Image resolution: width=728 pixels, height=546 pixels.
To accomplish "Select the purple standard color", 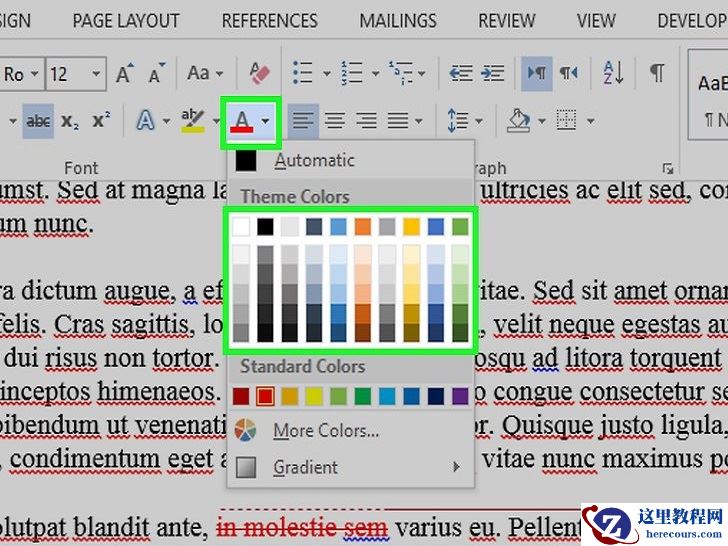I will coord(460,396).
